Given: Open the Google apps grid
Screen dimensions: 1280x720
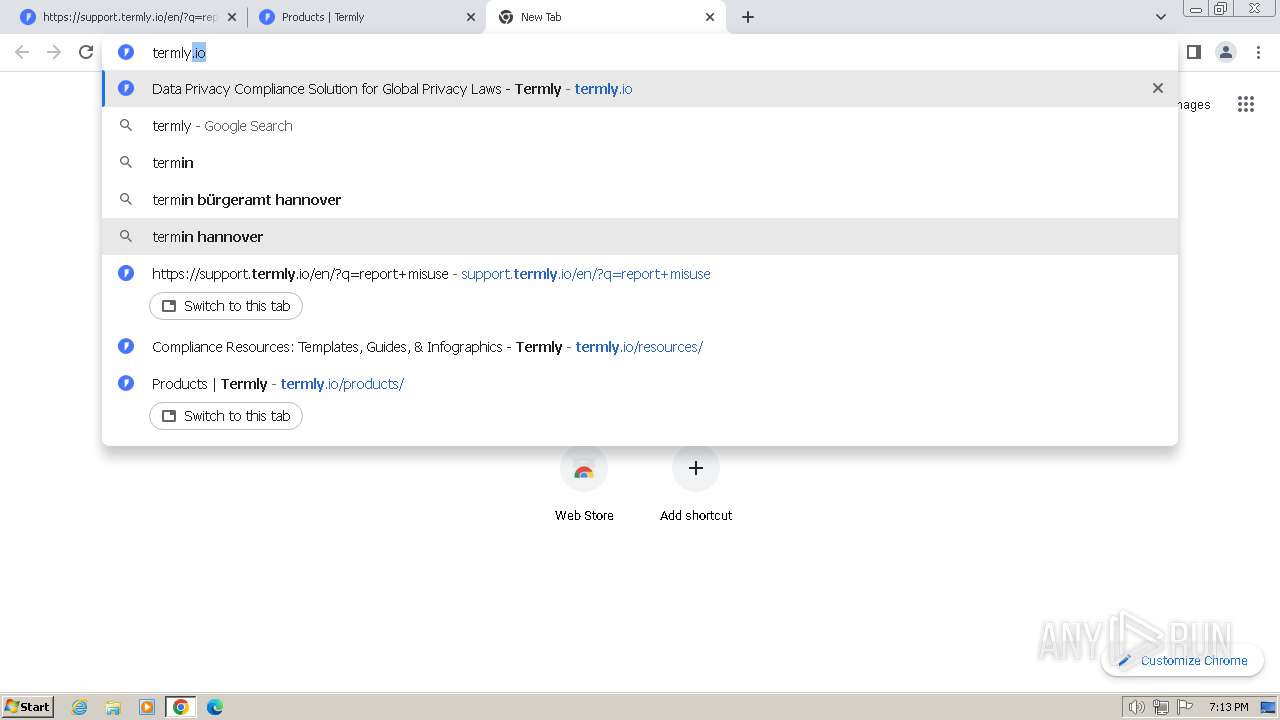Looking at the screenshot, I should pyautogui.click(x=1245, y=104).
